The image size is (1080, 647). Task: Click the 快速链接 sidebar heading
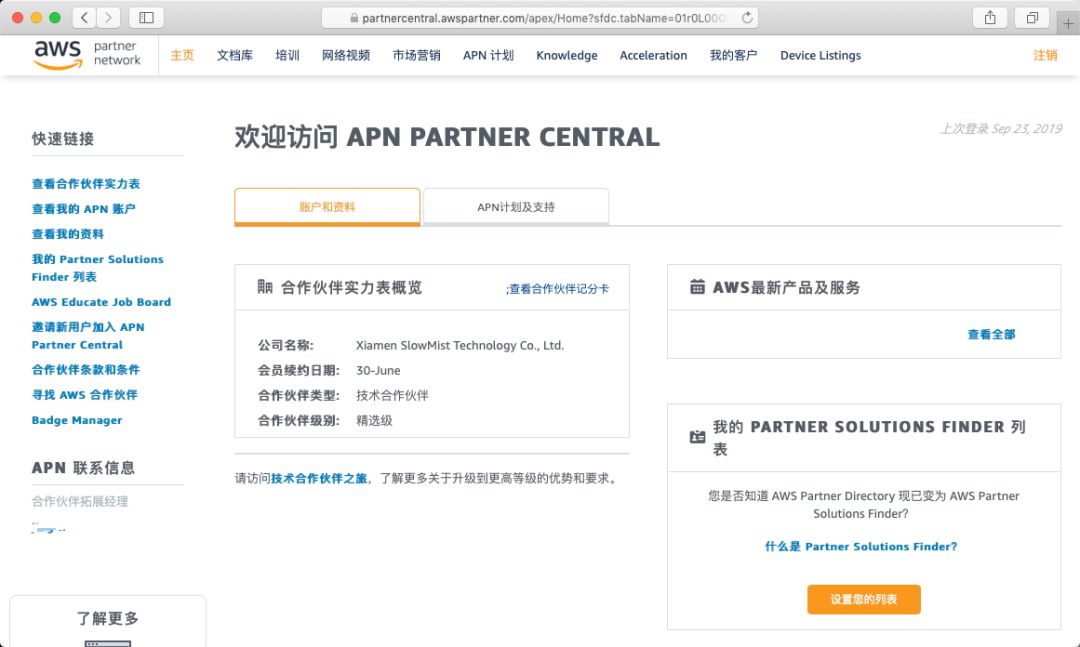[63, 138]
